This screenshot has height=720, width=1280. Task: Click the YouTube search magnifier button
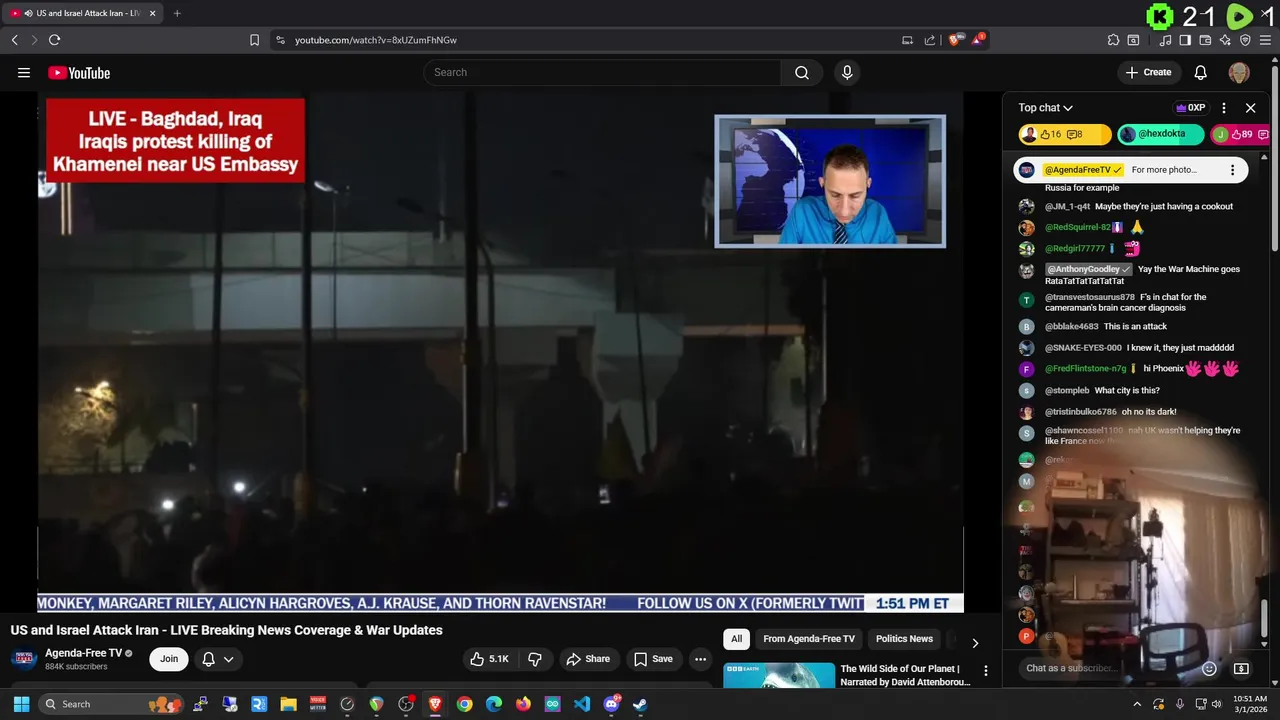pos(802,72)
